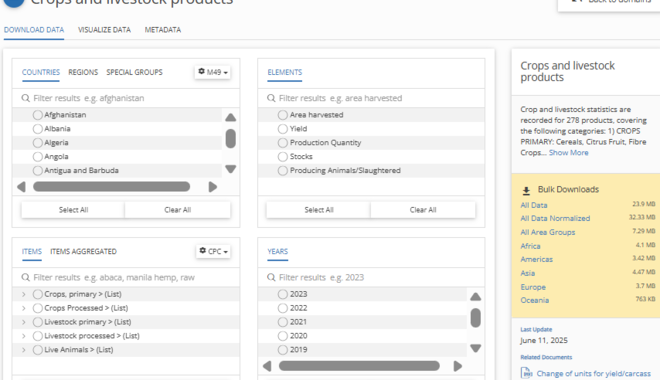Download the Africa bulk file
This screenshot has width=660, height=380.
point(530,246)
